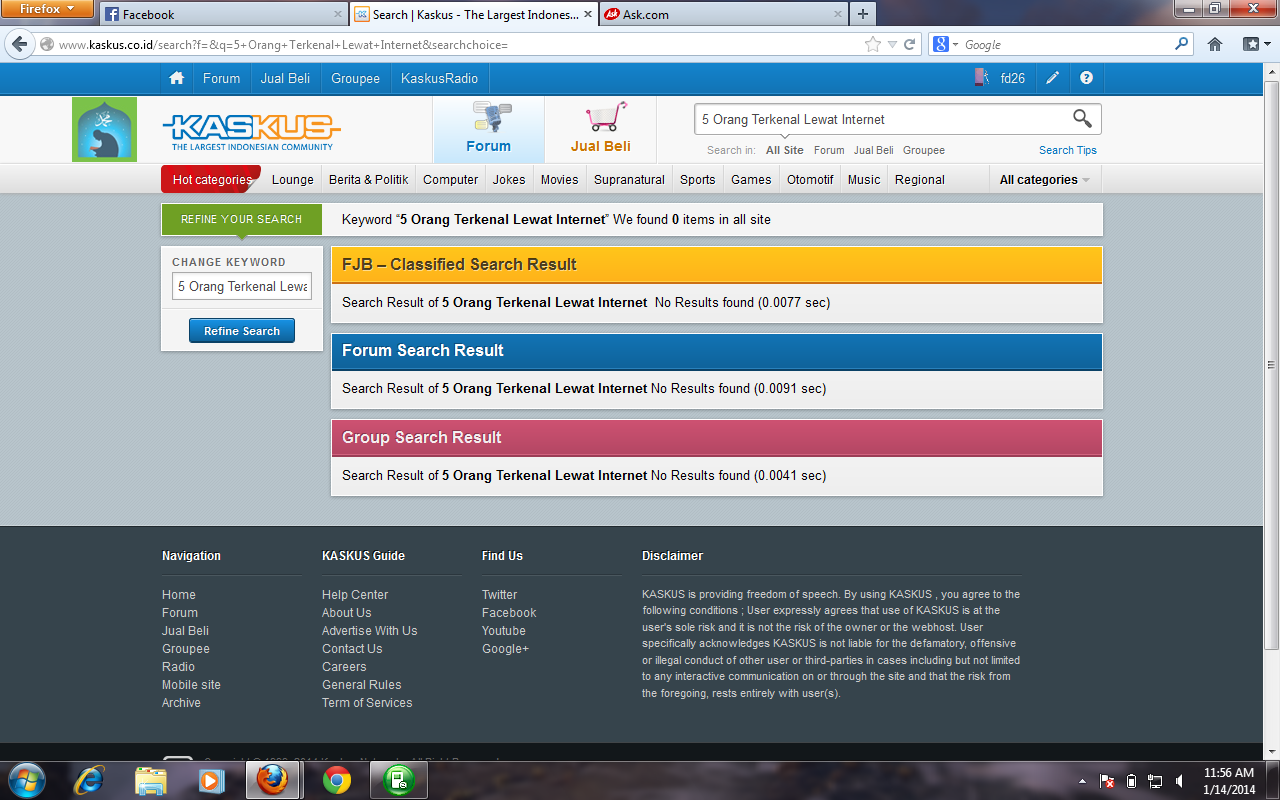
Task: Open Mobile site footer link
Action: pos(191,685)
